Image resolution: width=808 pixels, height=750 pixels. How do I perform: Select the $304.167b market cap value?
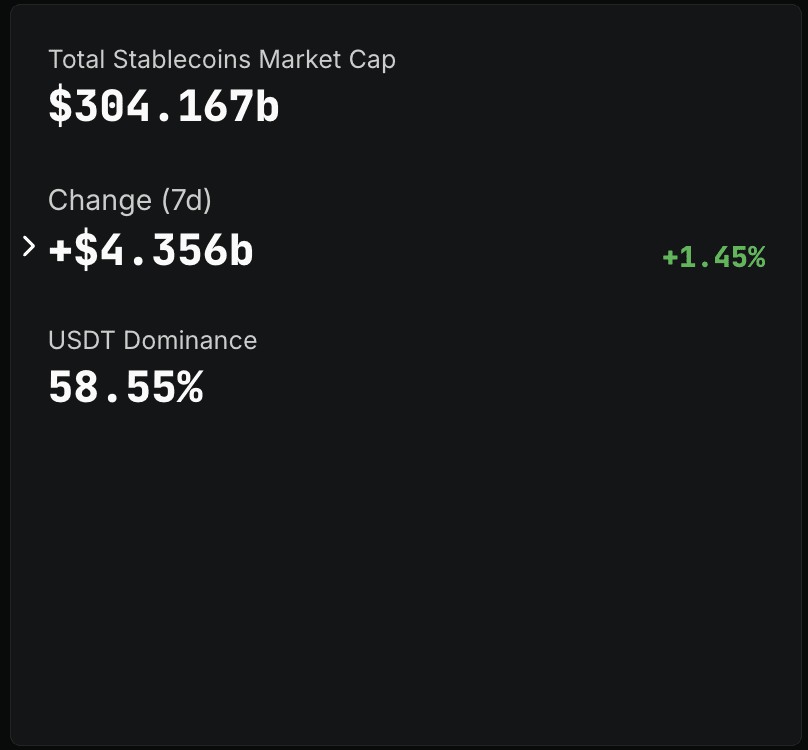tap(163, 106)
